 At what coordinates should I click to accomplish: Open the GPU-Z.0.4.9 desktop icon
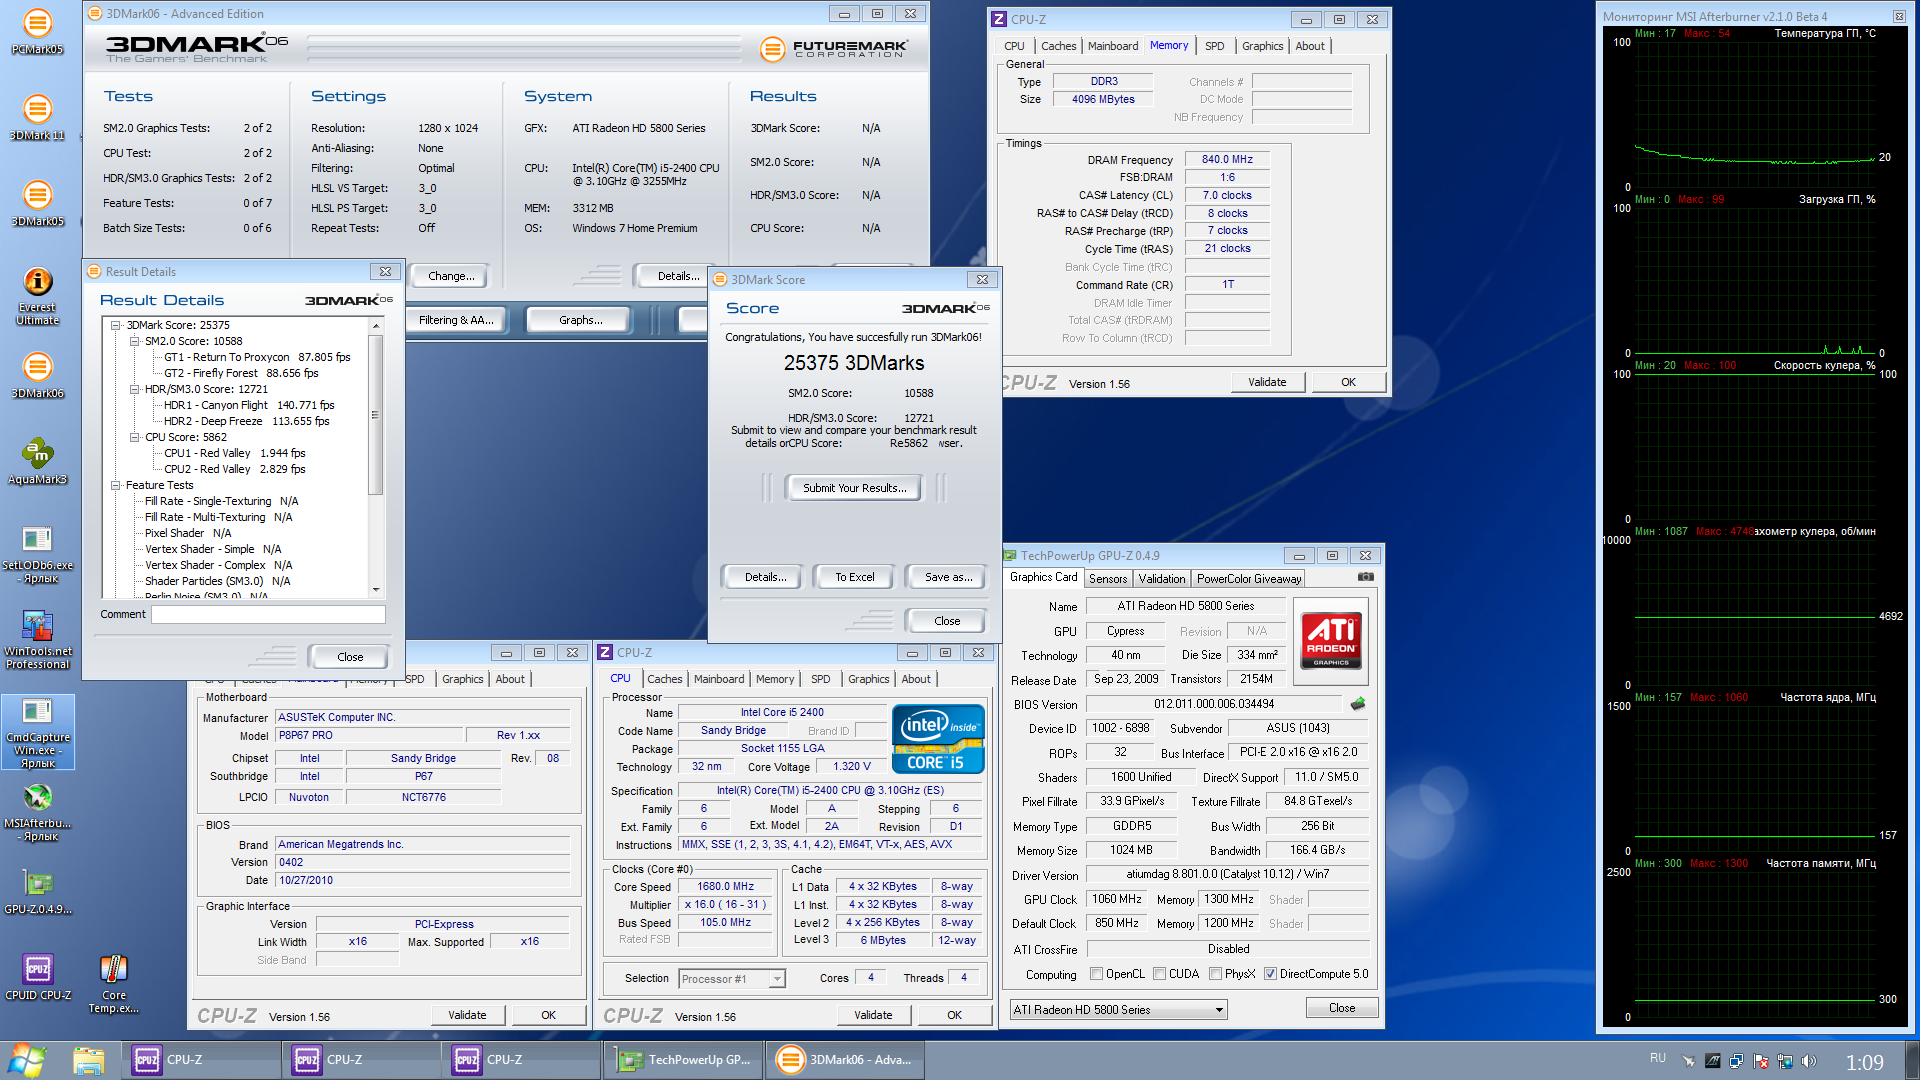37,891
